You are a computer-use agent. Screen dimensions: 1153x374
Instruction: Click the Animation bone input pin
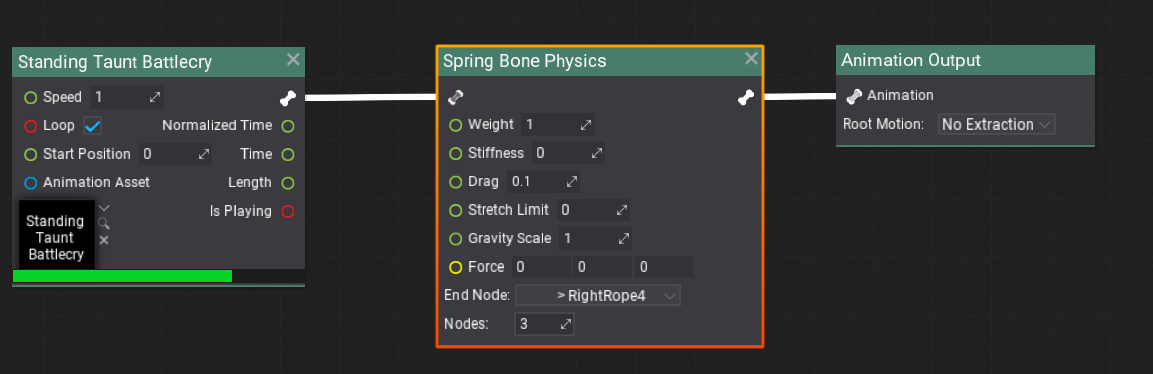coord(854,96)
